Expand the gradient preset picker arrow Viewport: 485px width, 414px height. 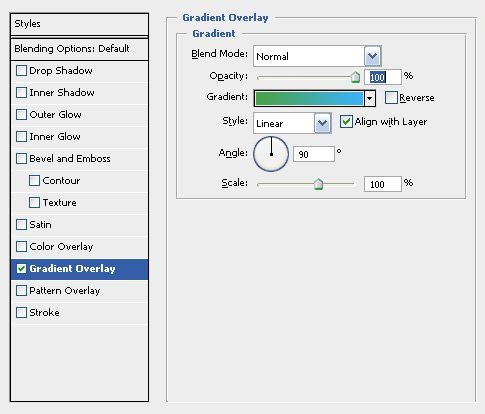point(370,99)
